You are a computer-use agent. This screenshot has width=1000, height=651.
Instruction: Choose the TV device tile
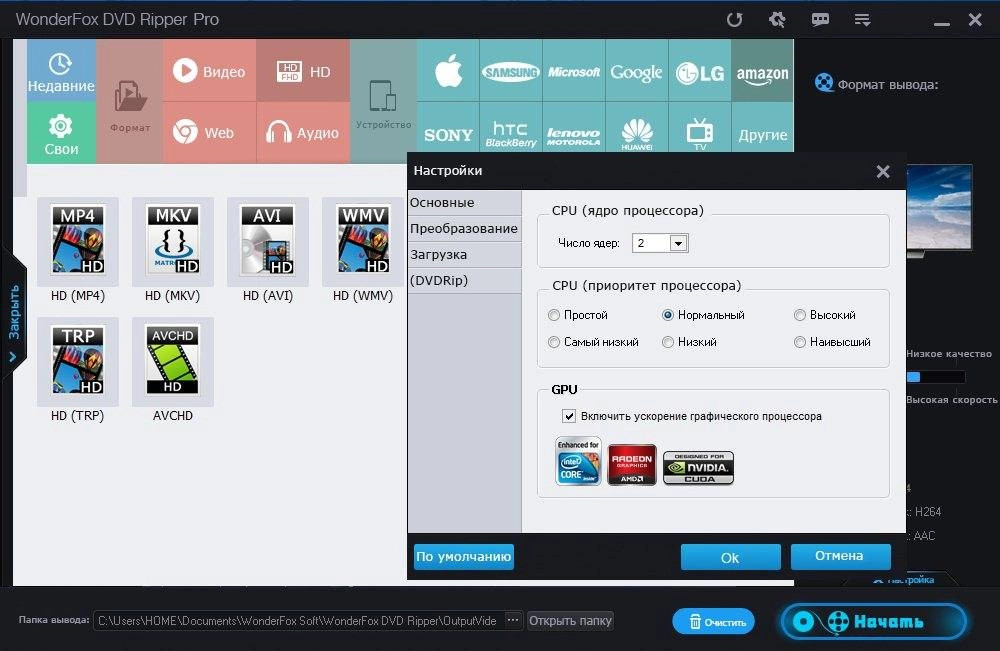[700, 128]
